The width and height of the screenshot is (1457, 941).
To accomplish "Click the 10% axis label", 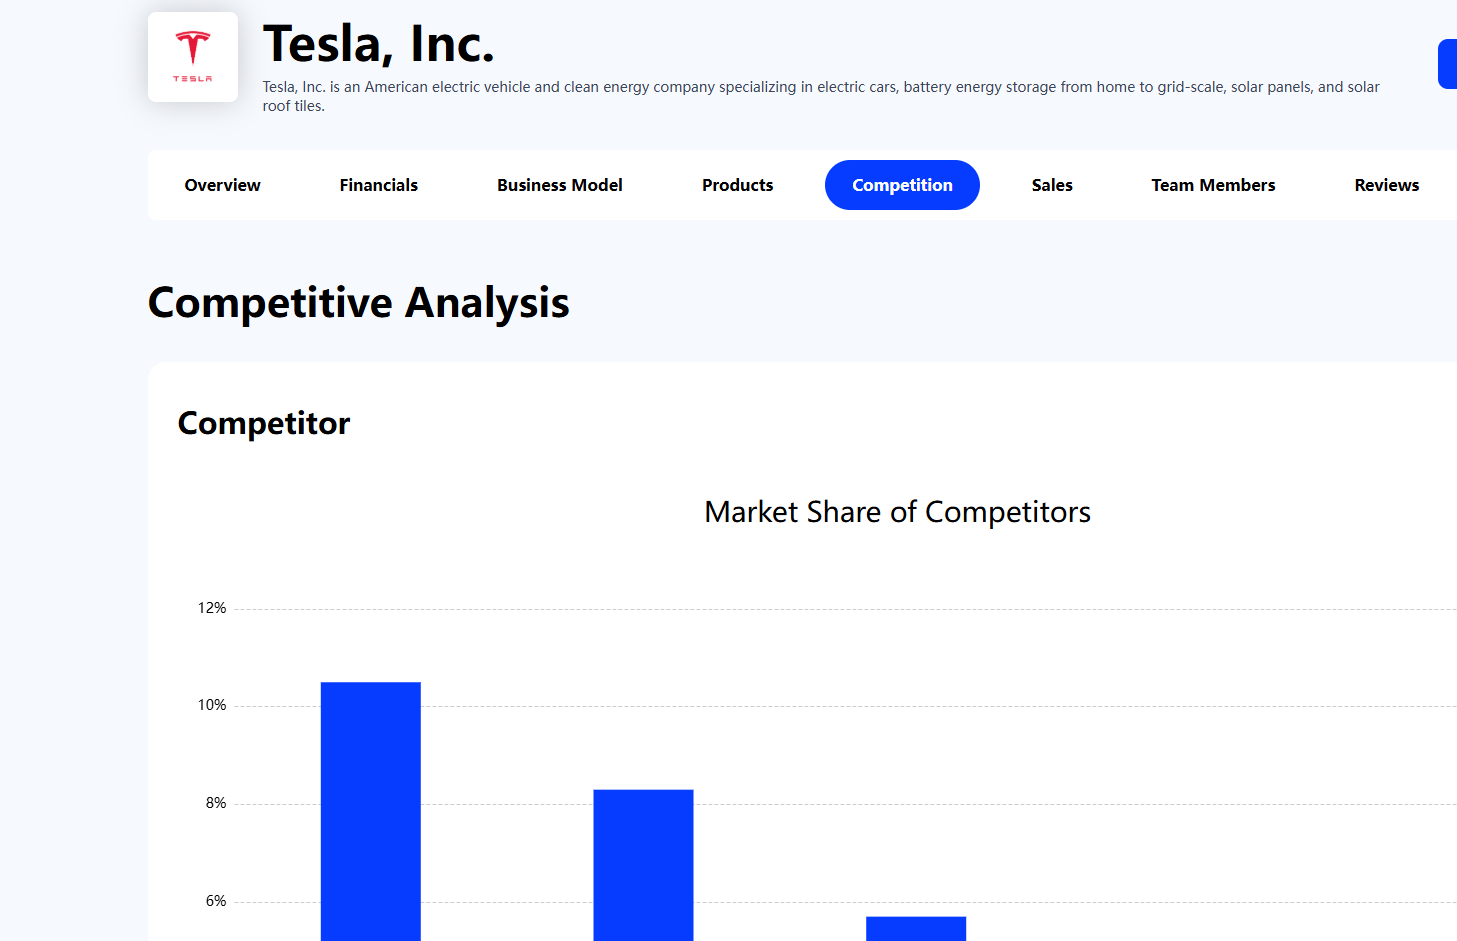I will coord(212,705).
